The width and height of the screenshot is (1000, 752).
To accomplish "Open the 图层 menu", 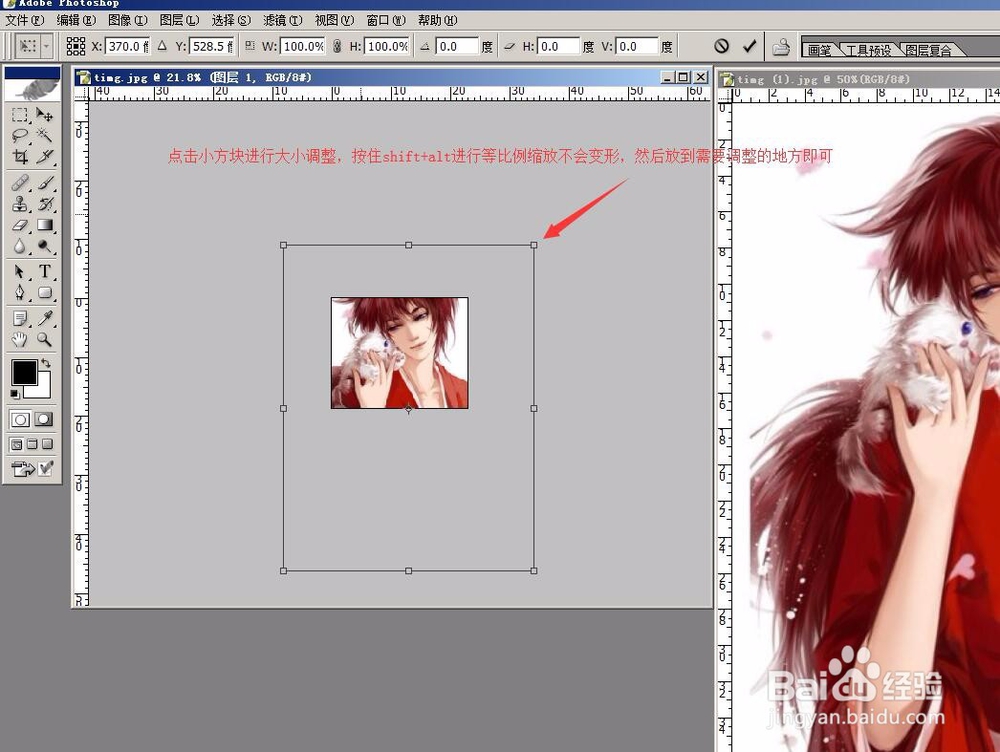I will tap(180, 20).
